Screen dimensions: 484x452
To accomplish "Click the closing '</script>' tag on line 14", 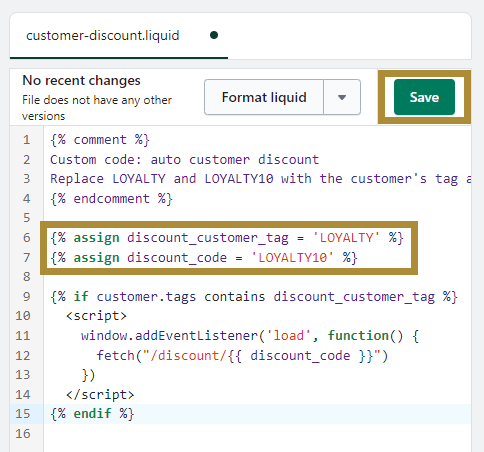I will point(100,395).
